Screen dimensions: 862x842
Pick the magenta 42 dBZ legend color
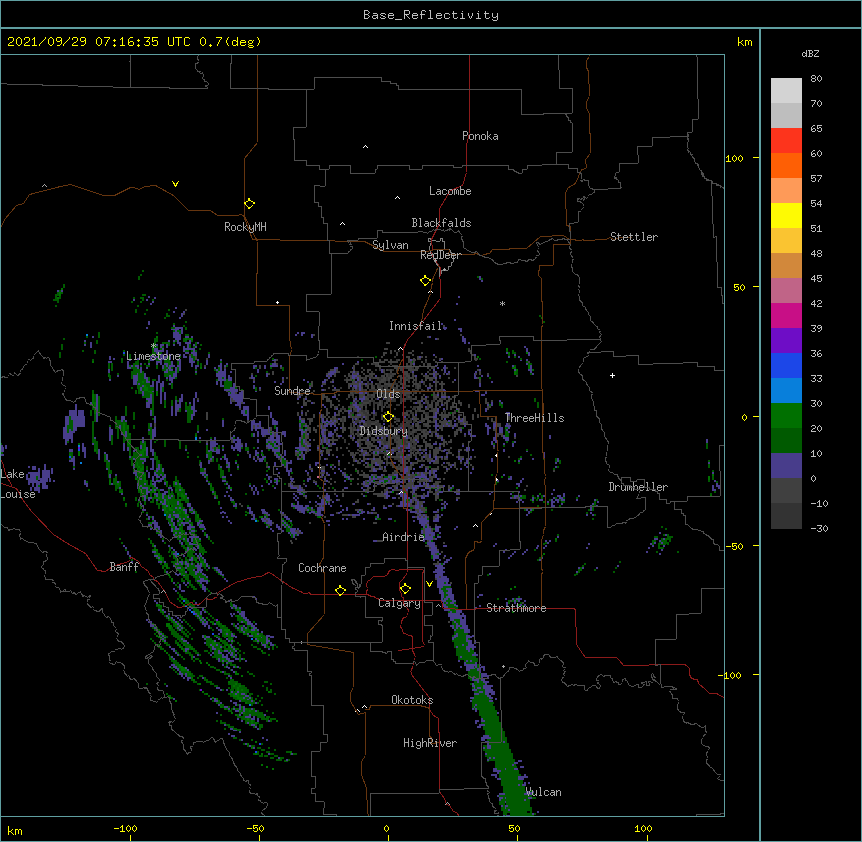[x=786, y=315]
